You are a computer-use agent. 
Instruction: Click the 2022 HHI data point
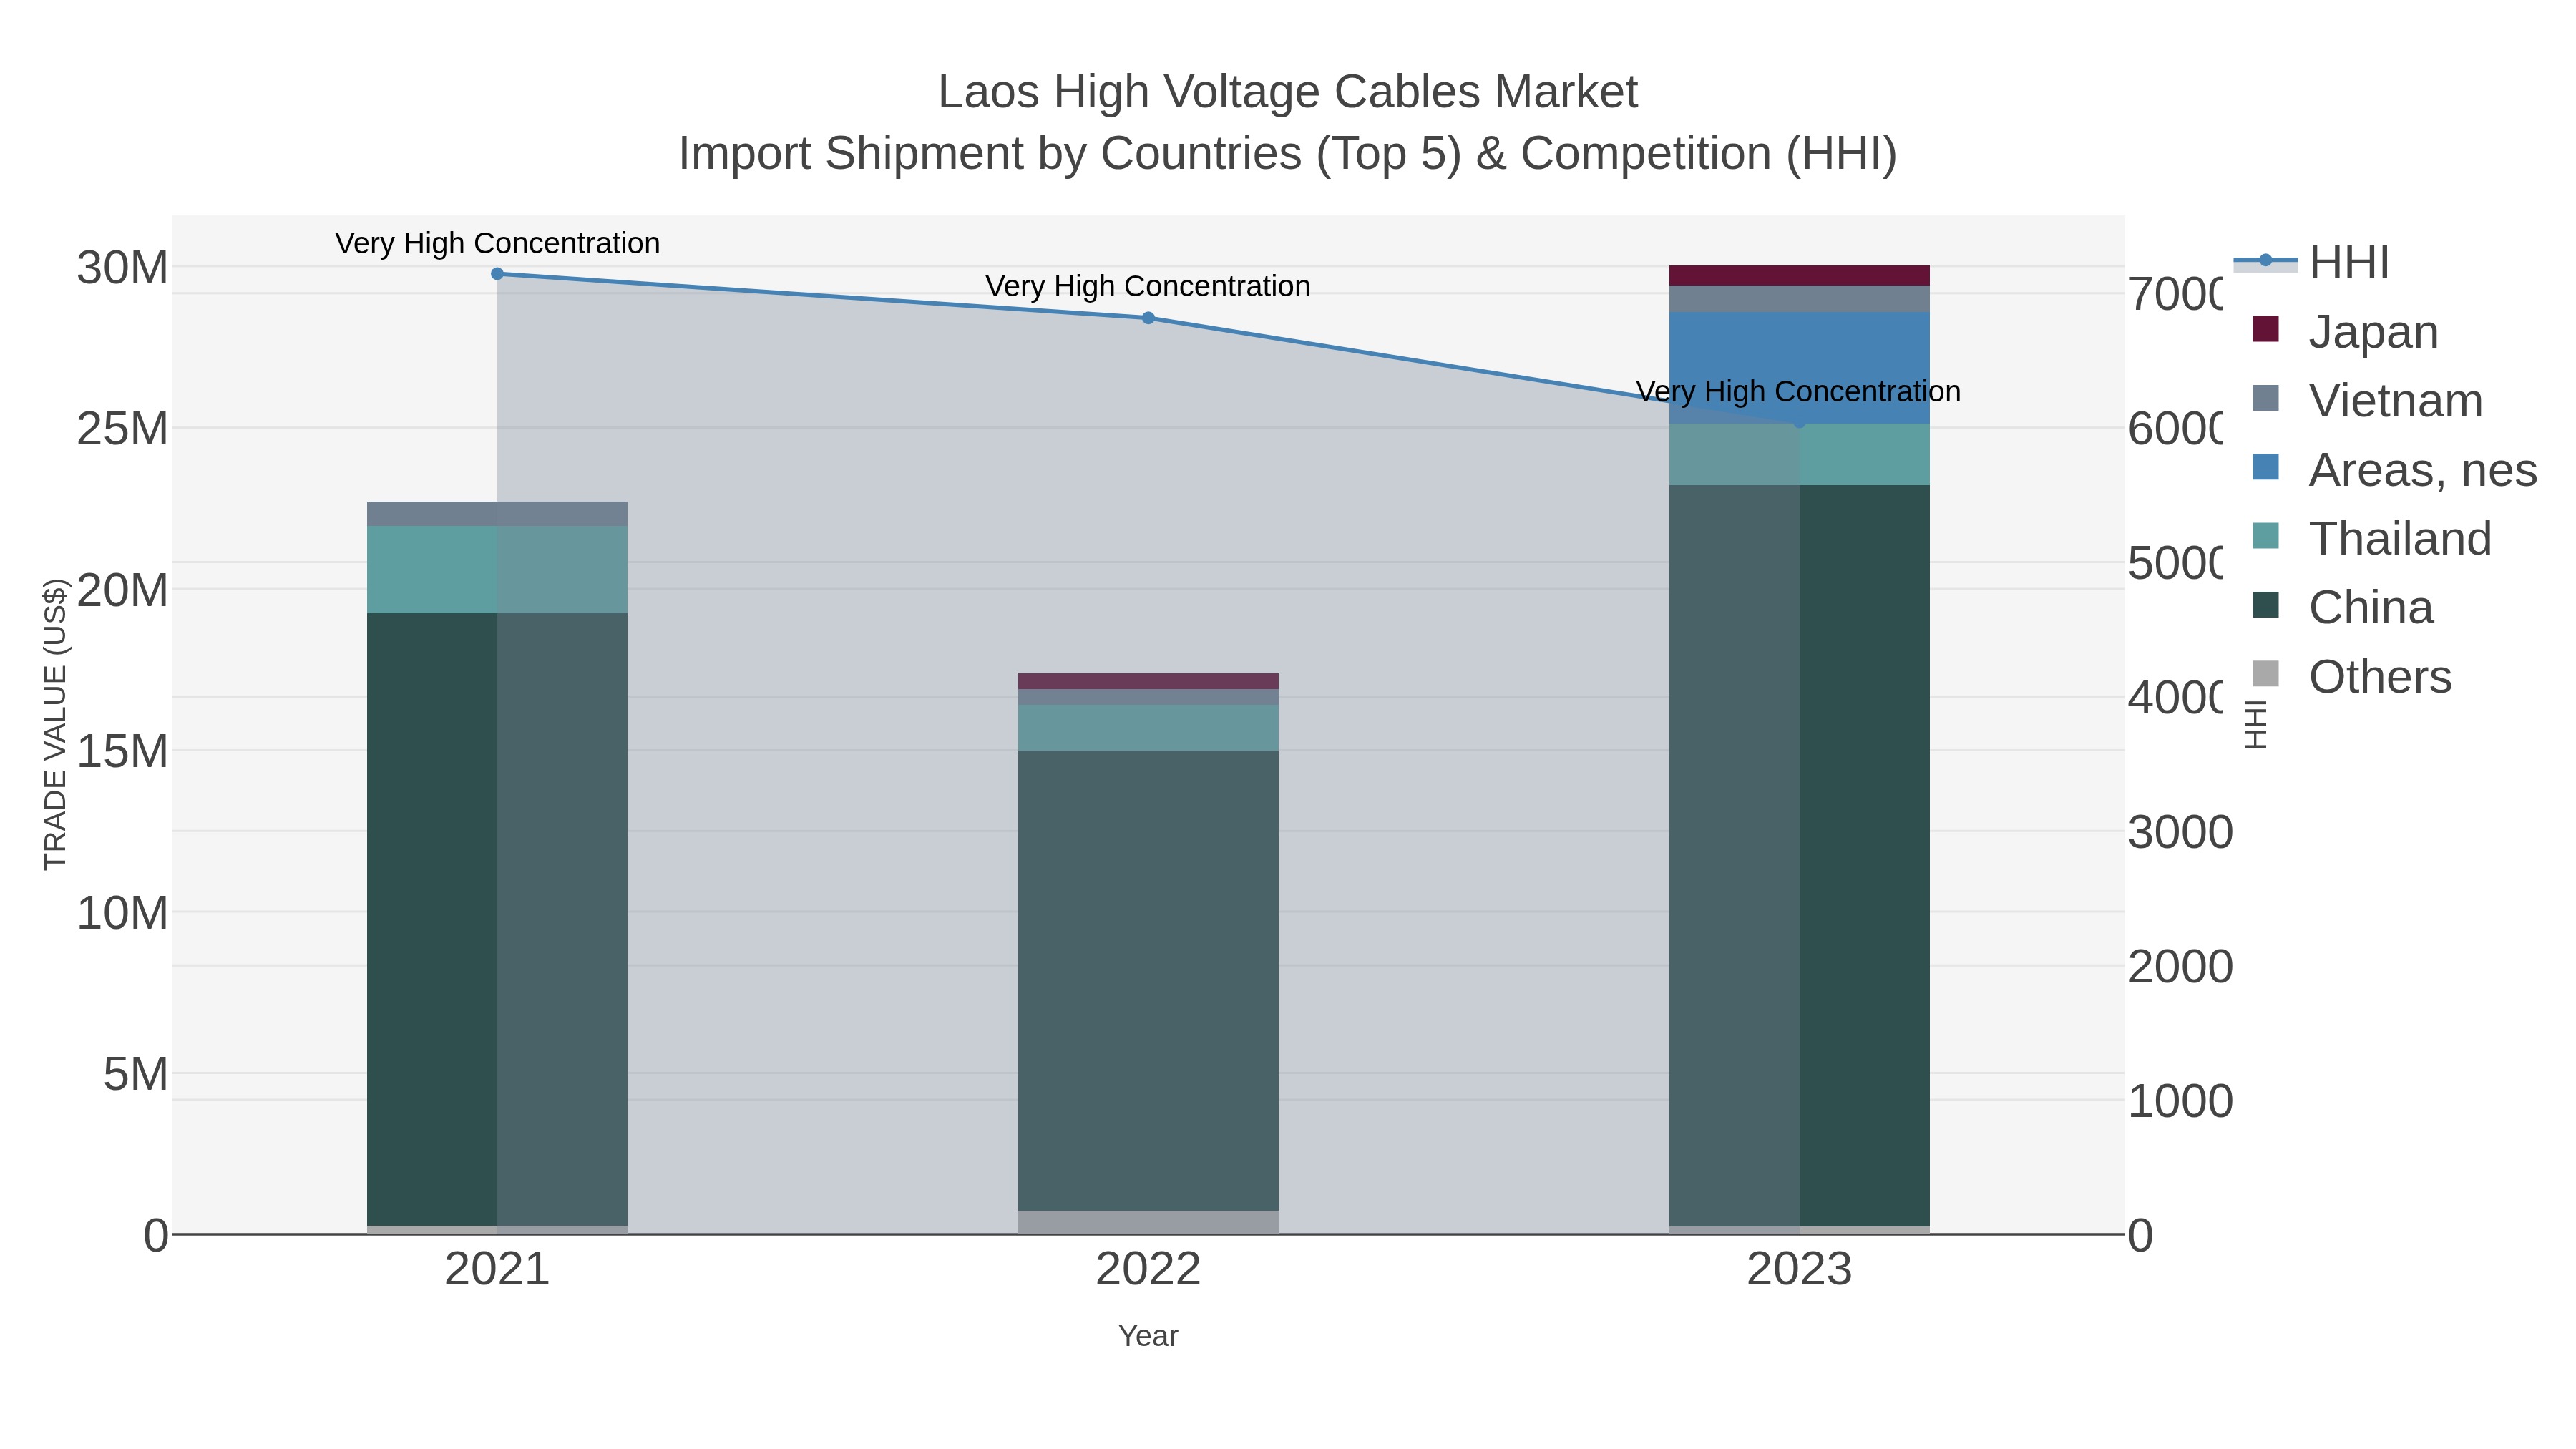pos(1148,318)
